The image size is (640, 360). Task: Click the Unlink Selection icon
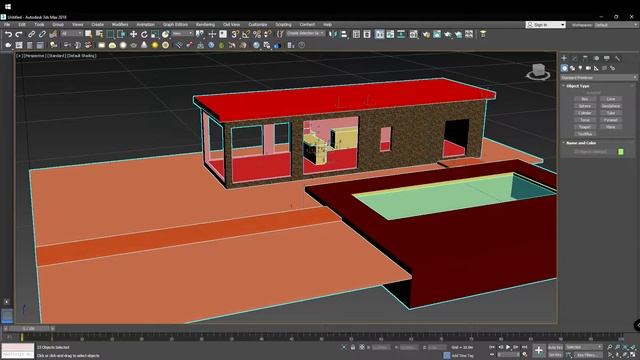tap(42, 35)
